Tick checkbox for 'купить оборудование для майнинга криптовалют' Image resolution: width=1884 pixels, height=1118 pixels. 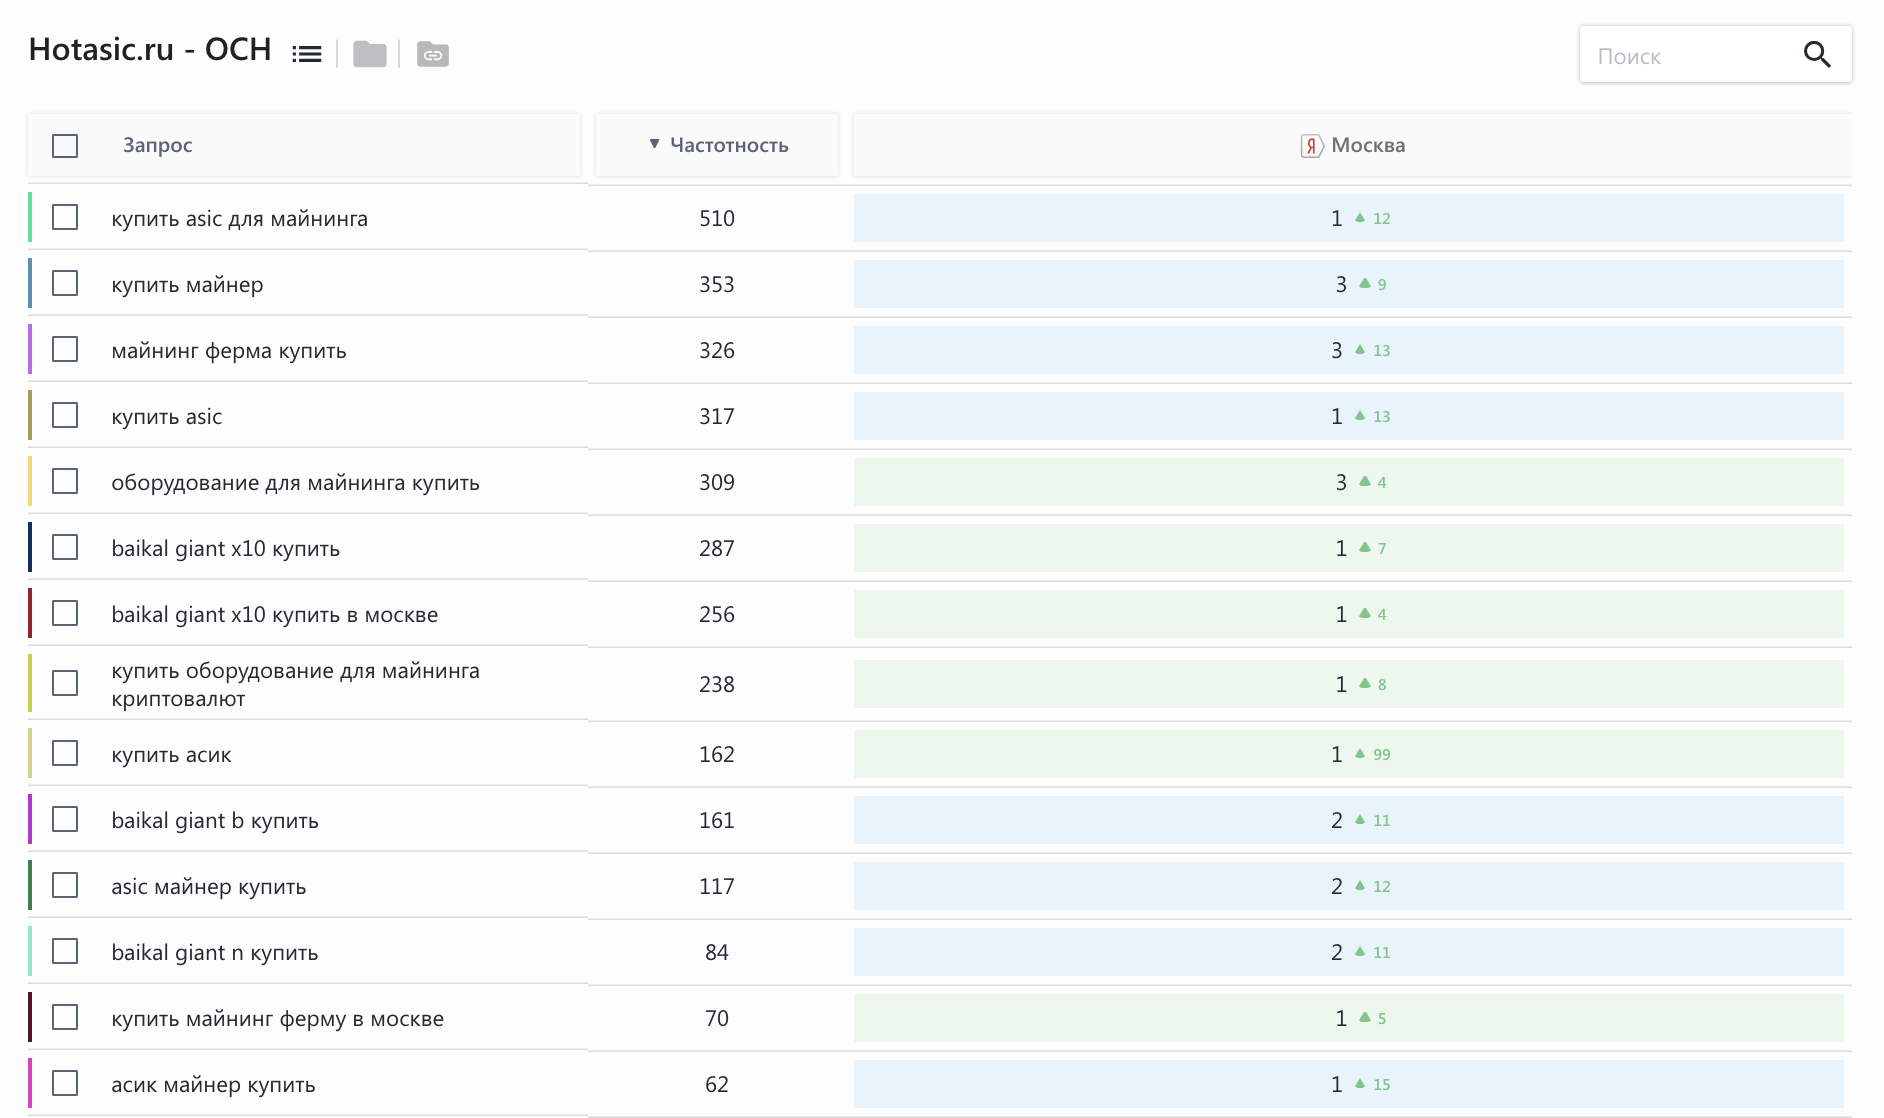[65, 683]
